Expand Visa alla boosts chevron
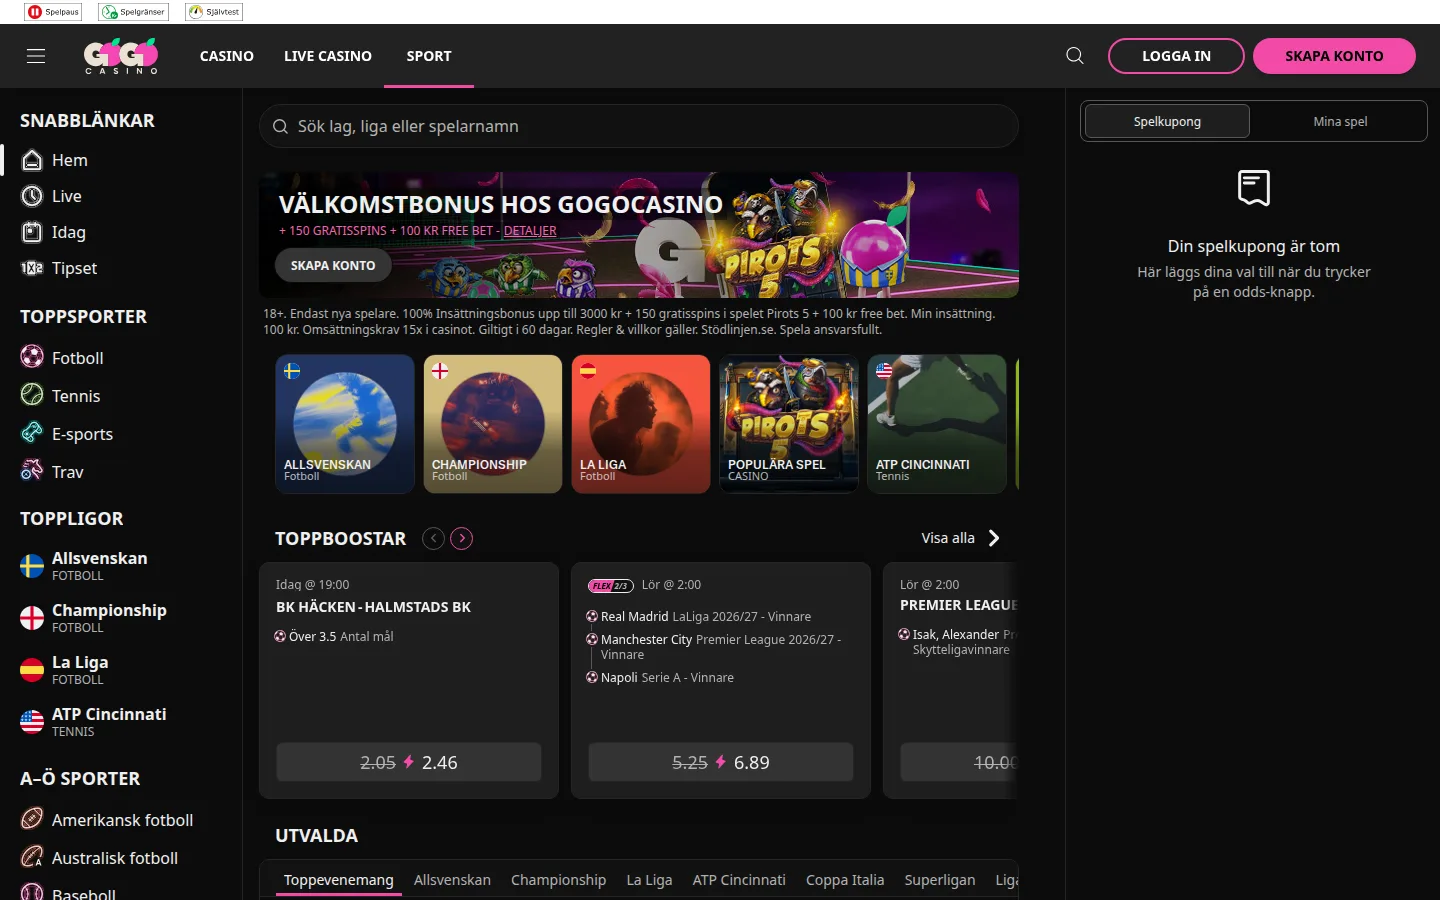Image resolution: width=1440 pixels, height=900 pixels. point(994,538)
